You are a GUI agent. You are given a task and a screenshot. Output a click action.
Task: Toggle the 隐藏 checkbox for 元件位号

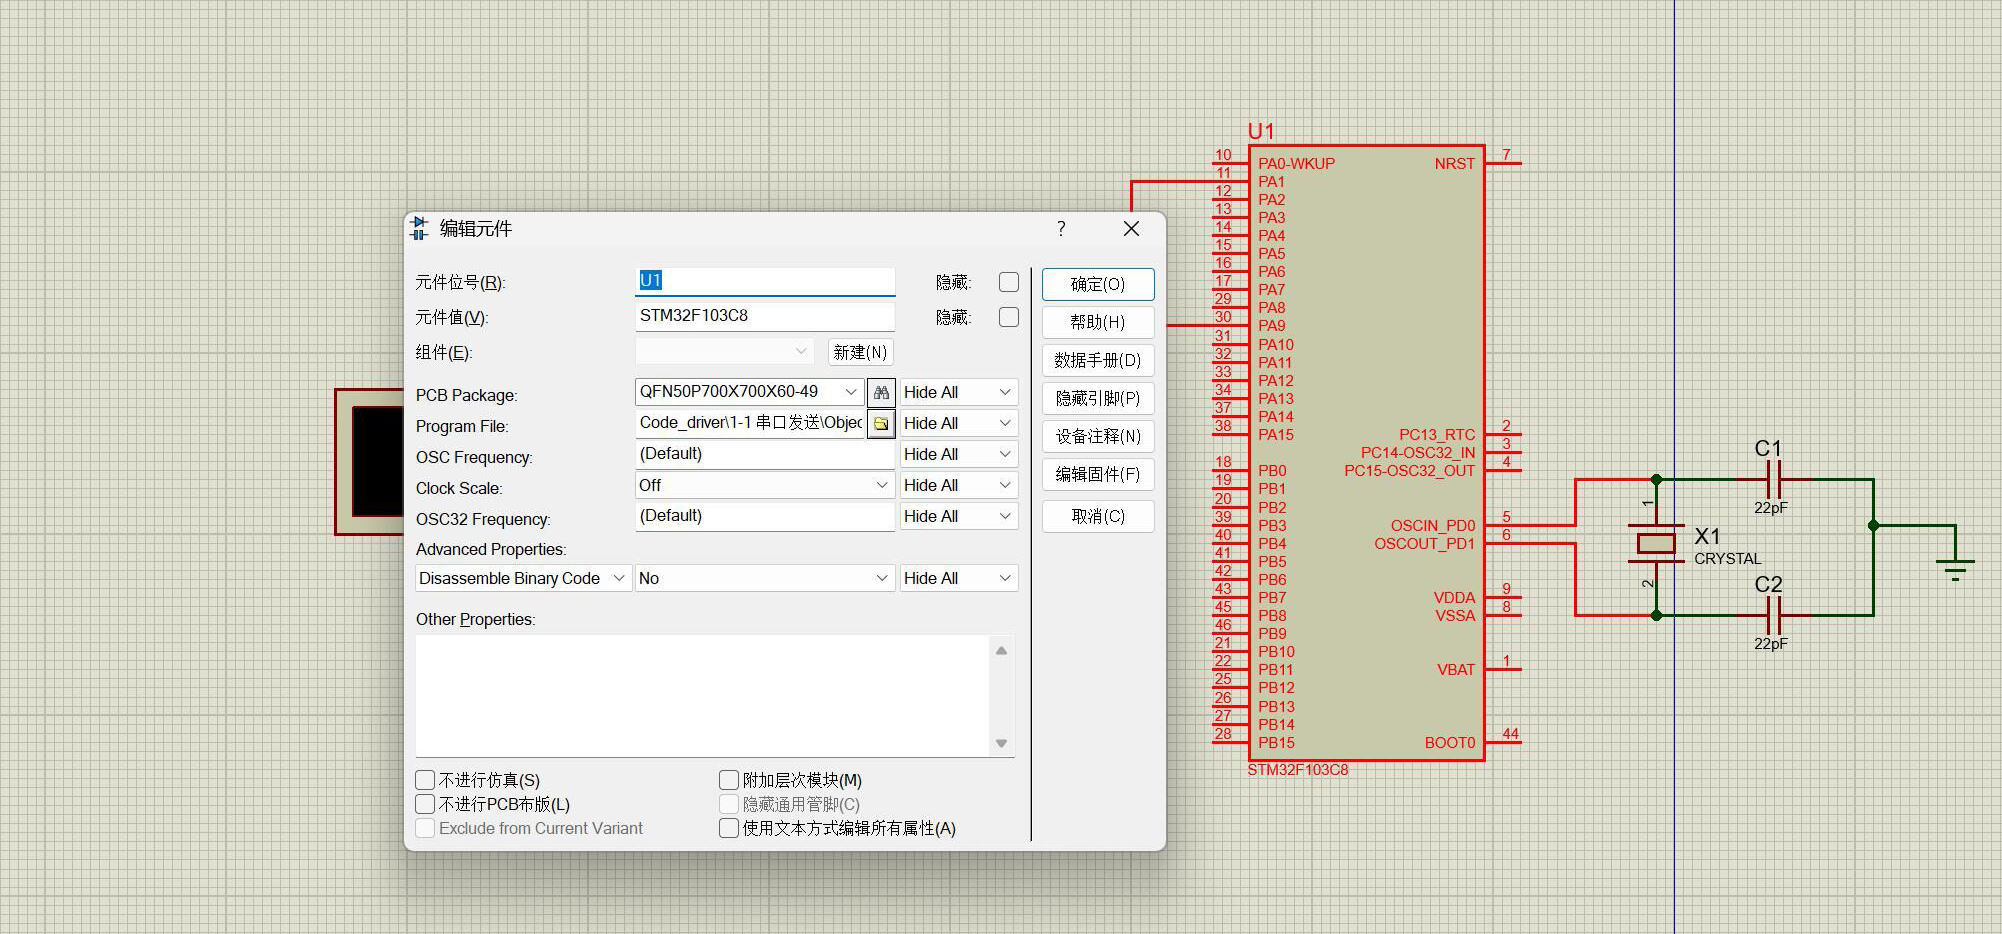(1009, 282)
